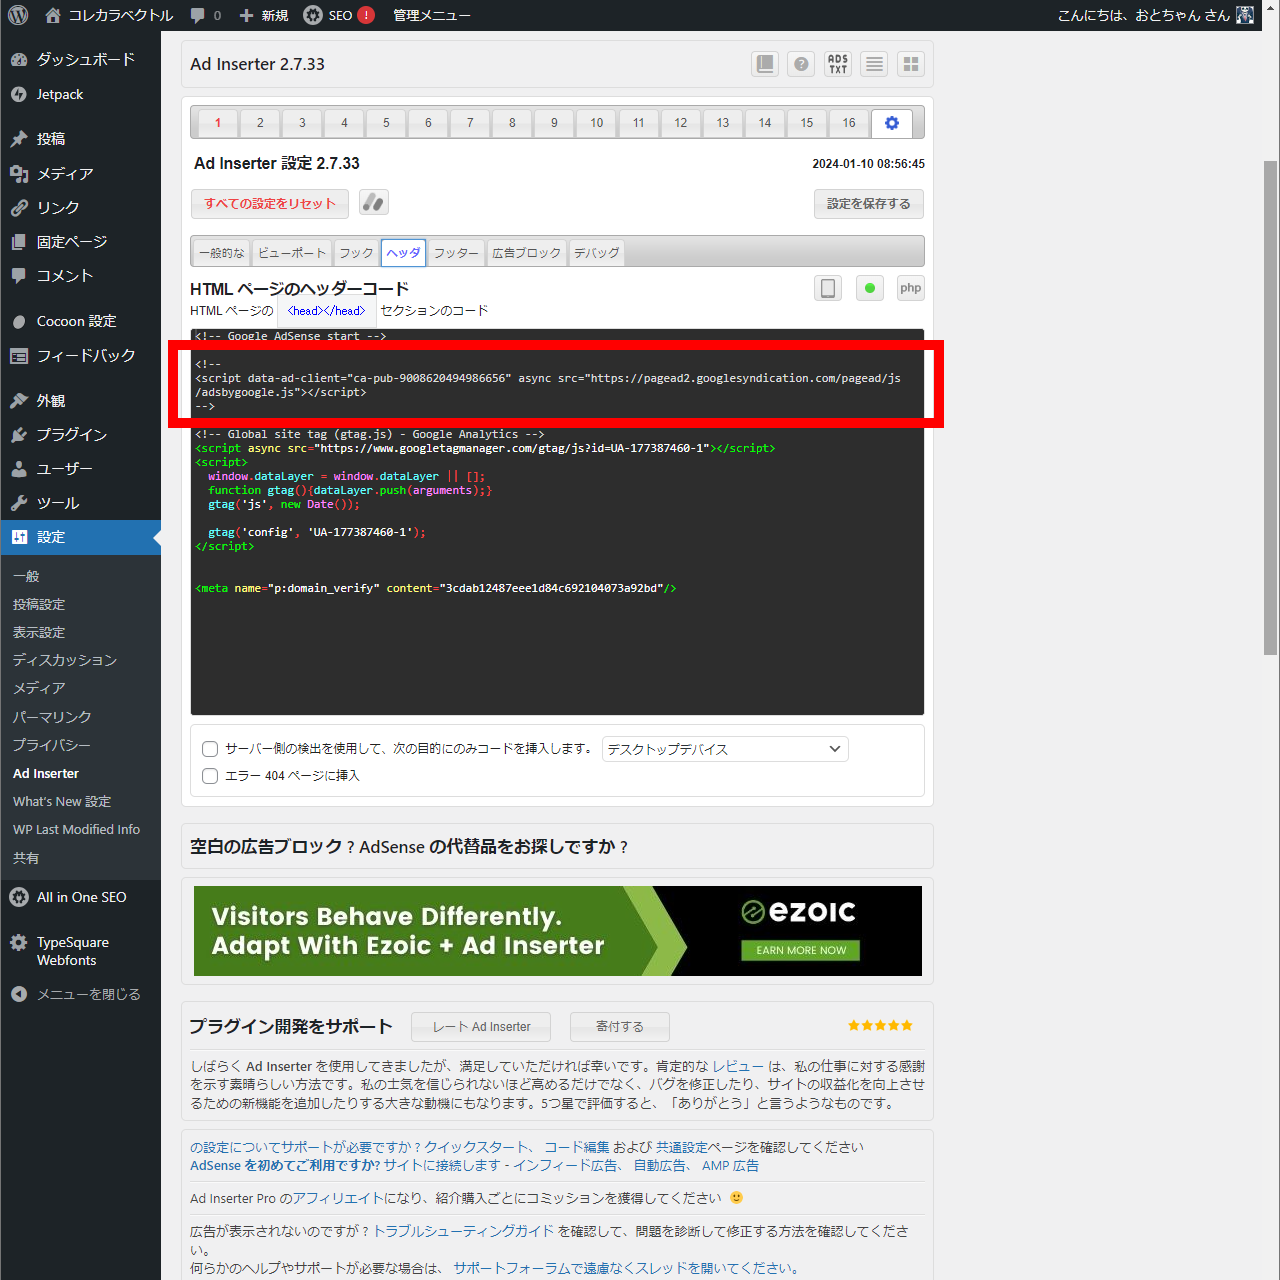Expand the 新規 menu in admin bar
Screen dimensions: 1280x1280
point(264,15)
